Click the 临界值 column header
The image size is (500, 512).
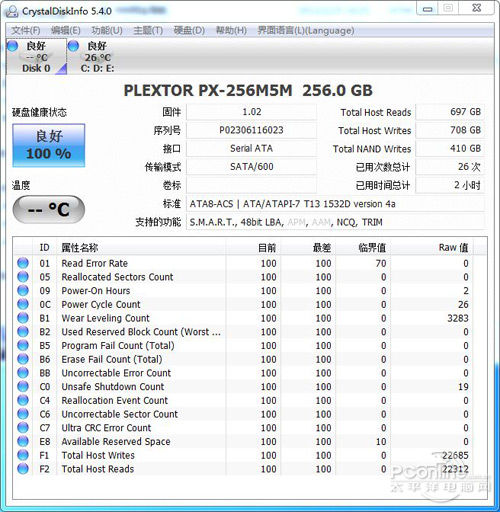(x=363, y=248)
